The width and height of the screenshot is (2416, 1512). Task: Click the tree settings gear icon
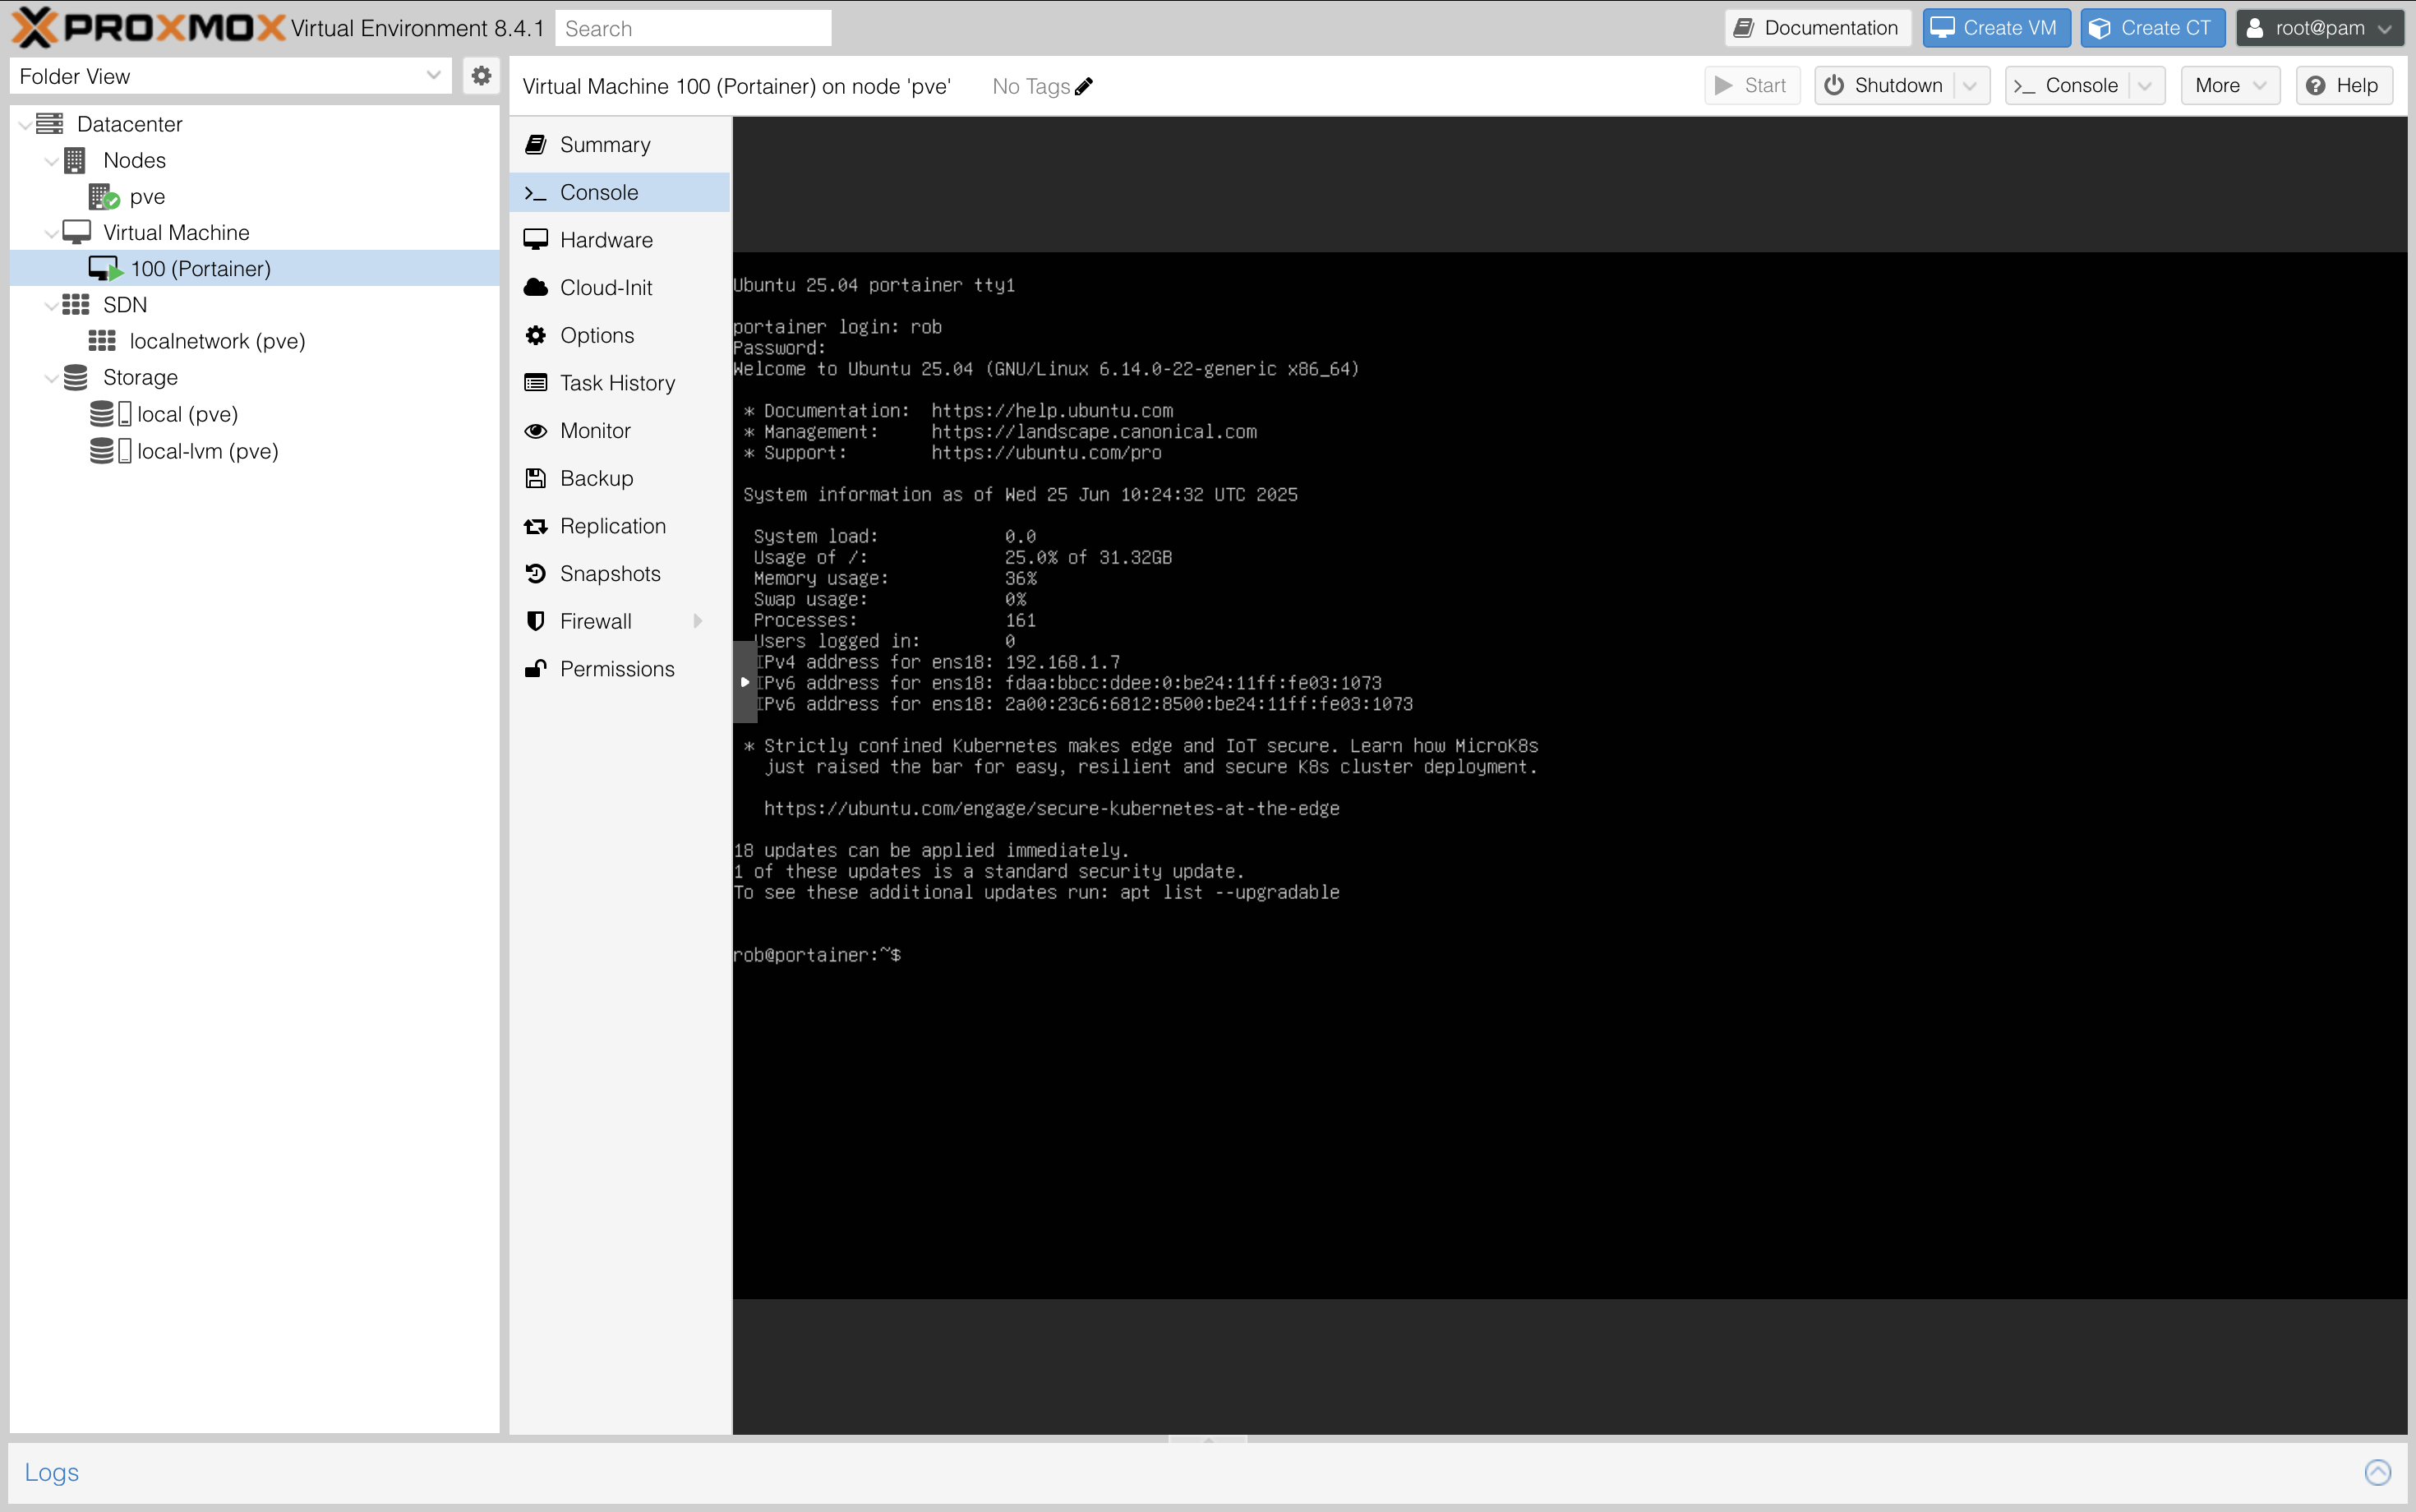coord(481,76)
